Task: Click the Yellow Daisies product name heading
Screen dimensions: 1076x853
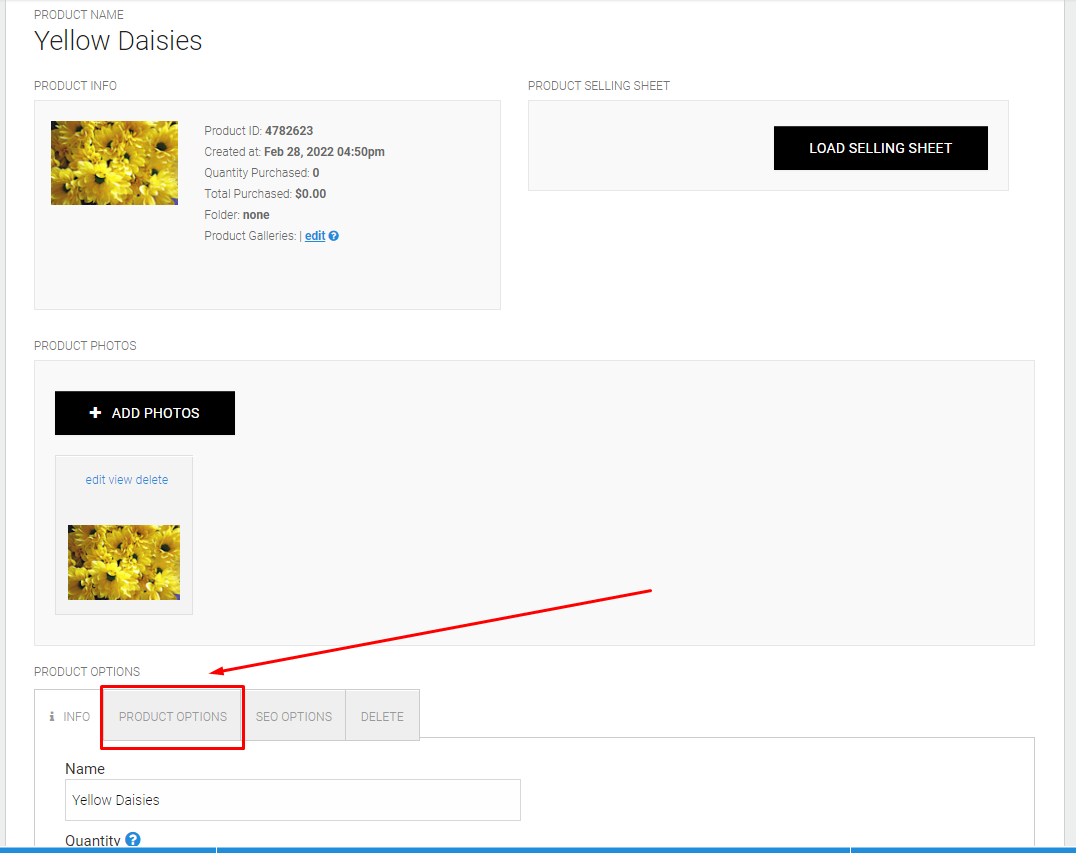Action: (x=118, y=41)
